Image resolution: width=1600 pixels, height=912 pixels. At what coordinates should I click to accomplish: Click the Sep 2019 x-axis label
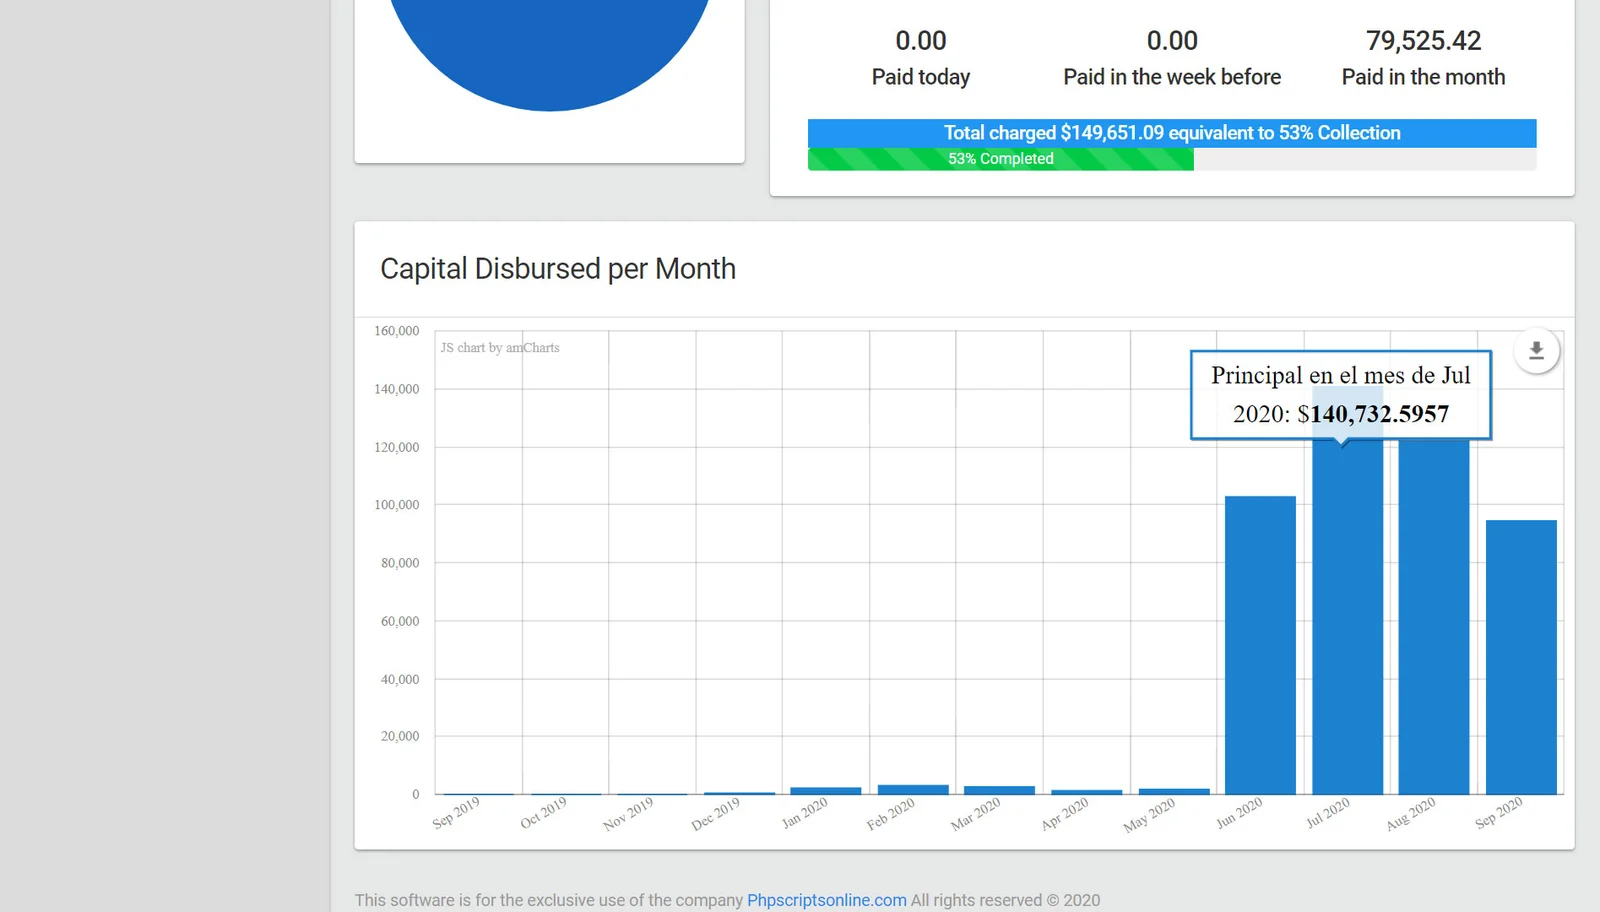(456, 813)
